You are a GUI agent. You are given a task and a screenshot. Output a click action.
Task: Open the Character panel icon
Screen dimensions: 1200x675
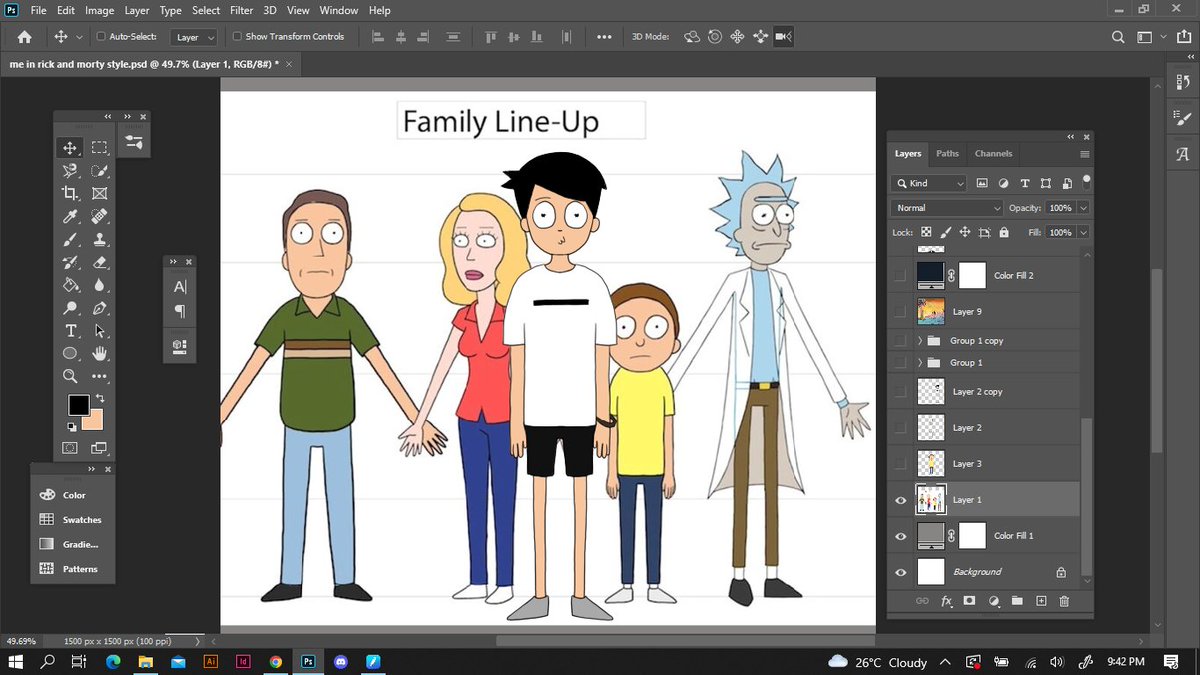click(x=180, y=286)
